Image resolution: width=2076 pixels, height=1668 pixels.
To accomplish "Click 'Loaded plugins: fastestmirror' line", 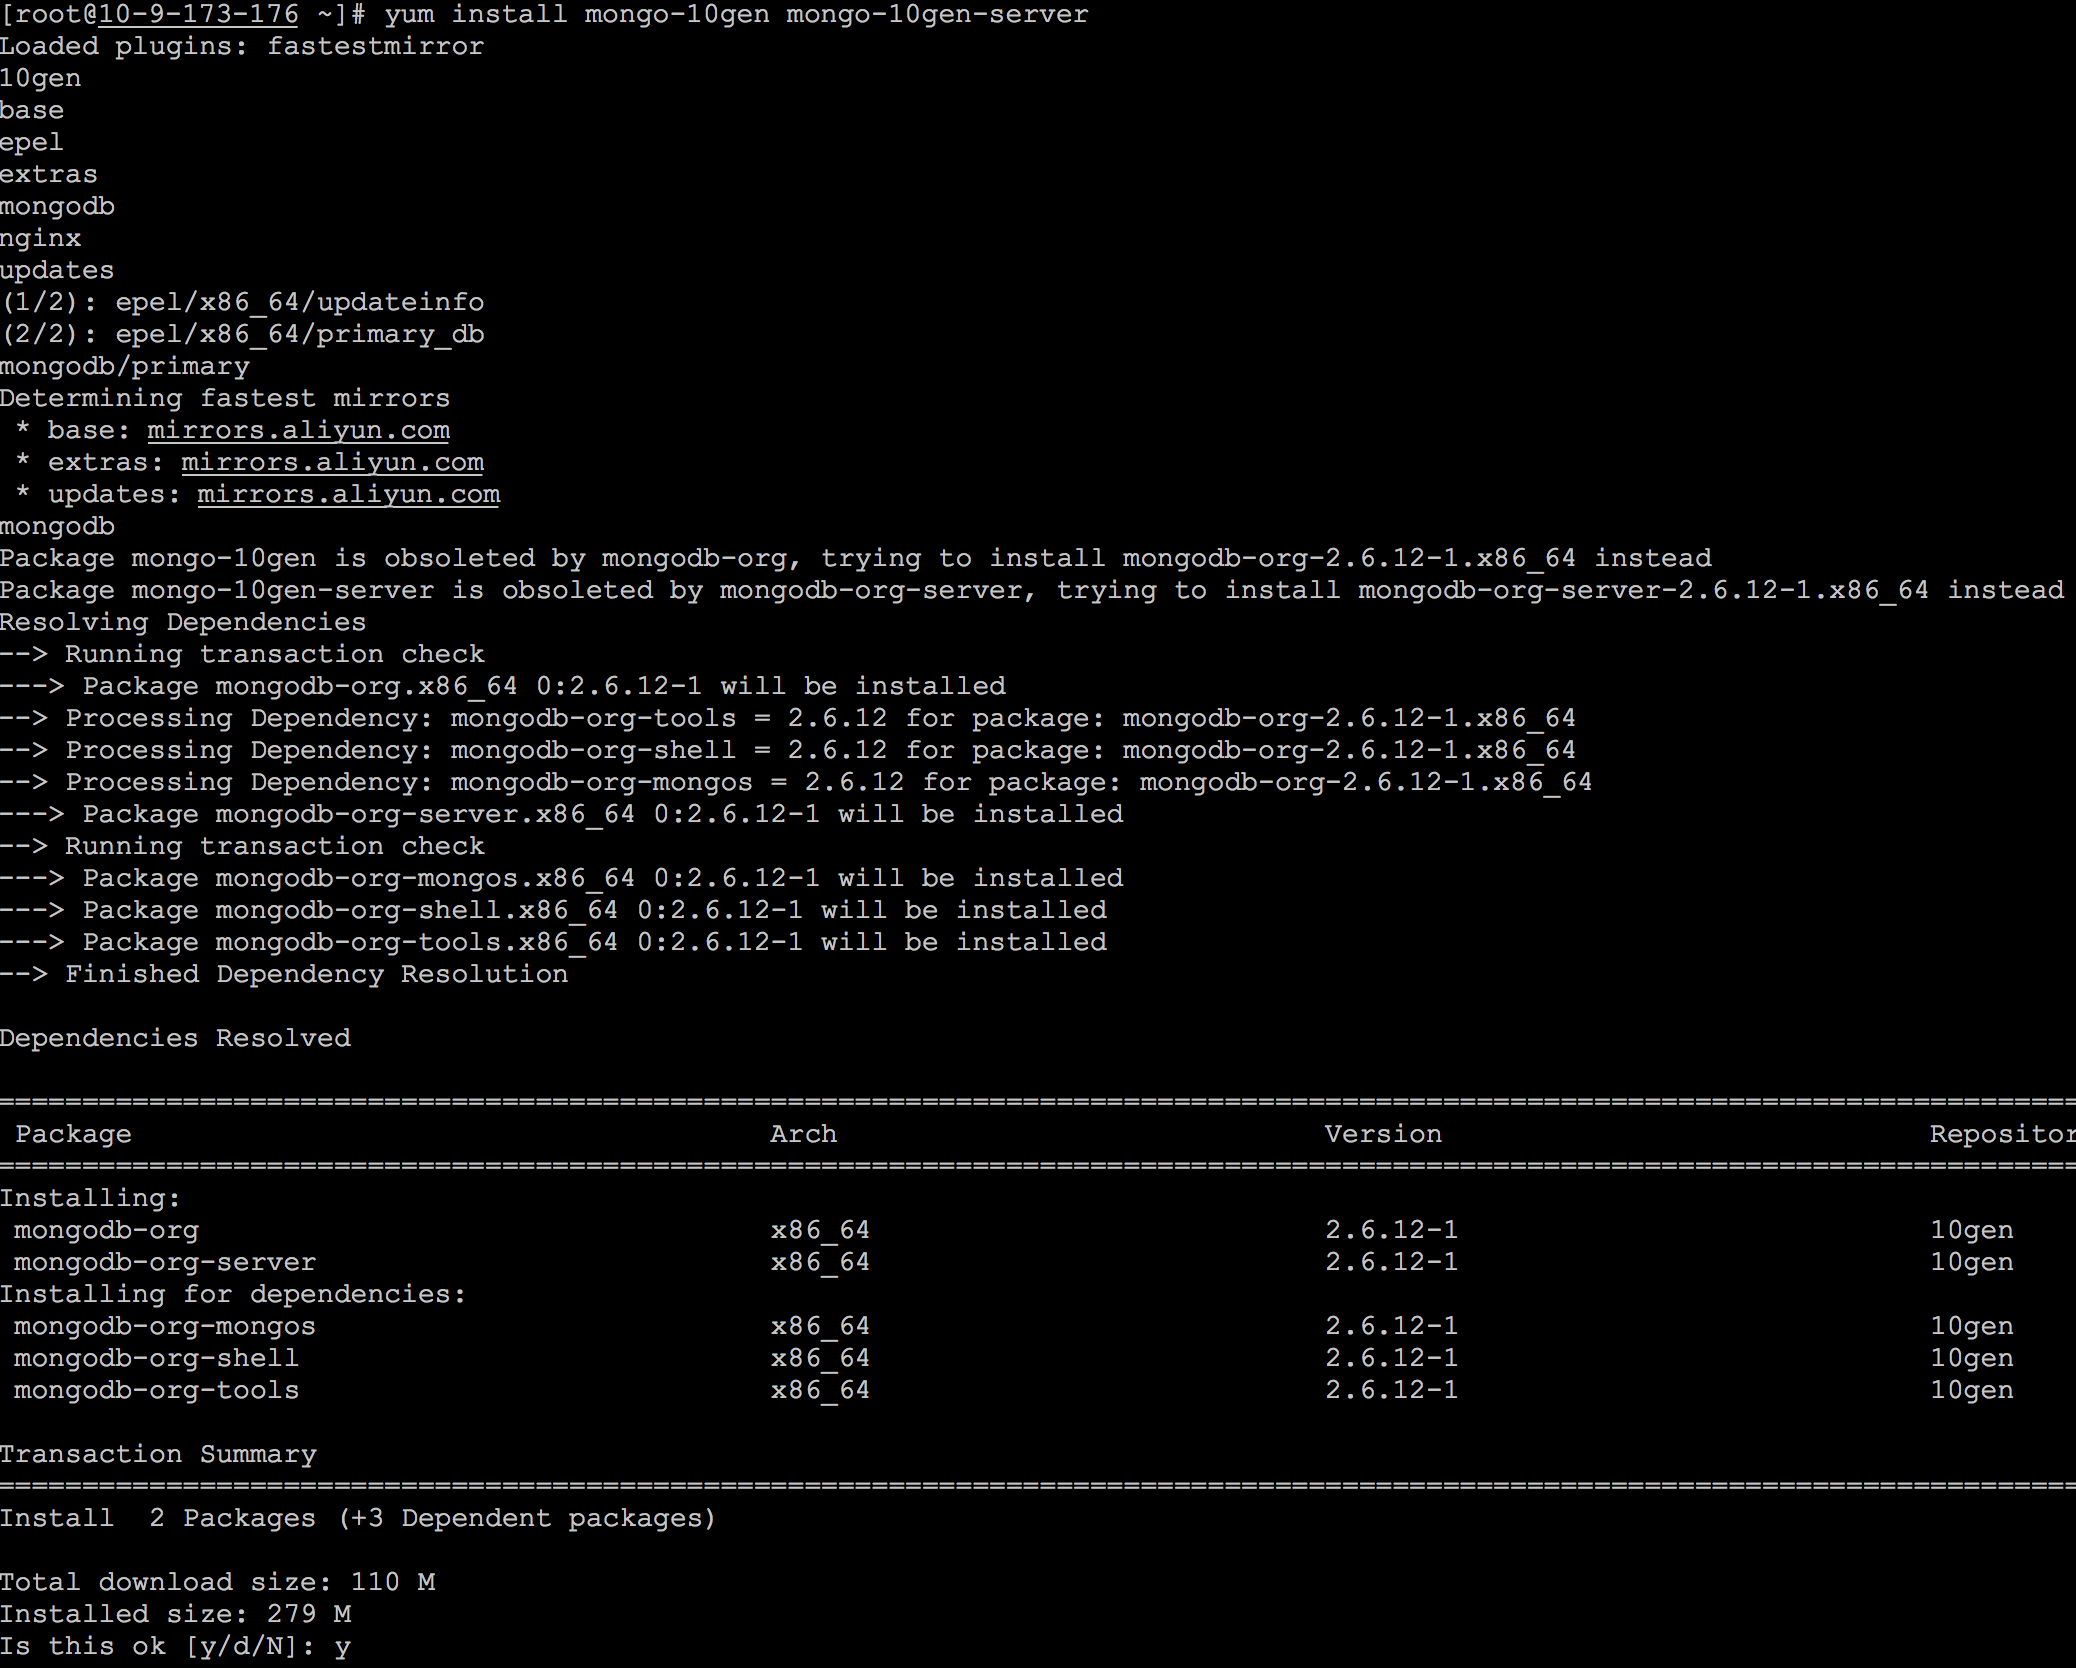I will click(x=242, y=46).
